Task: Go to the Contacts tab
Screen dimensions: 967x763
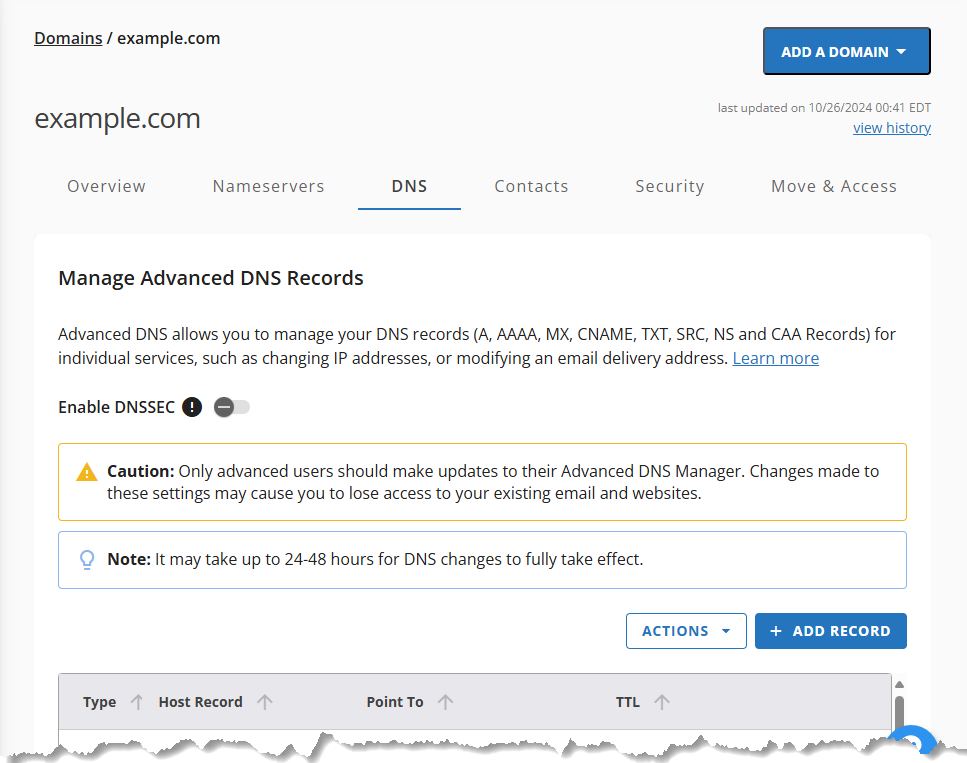Action: (531, 186)
